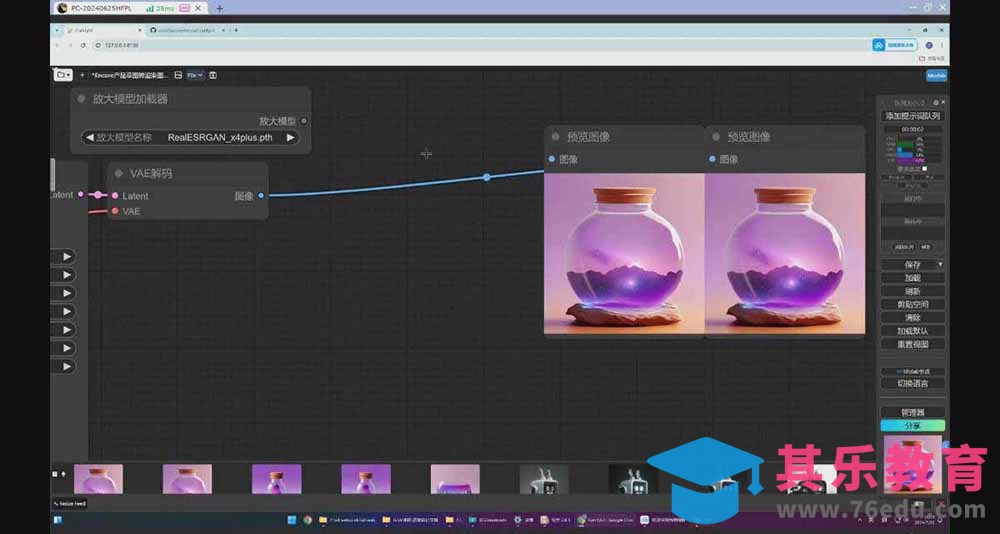This screenshot has width=1000, height=534.
Task: Open the second pink jar thumbnail in image feed
Action: point(187,478)
